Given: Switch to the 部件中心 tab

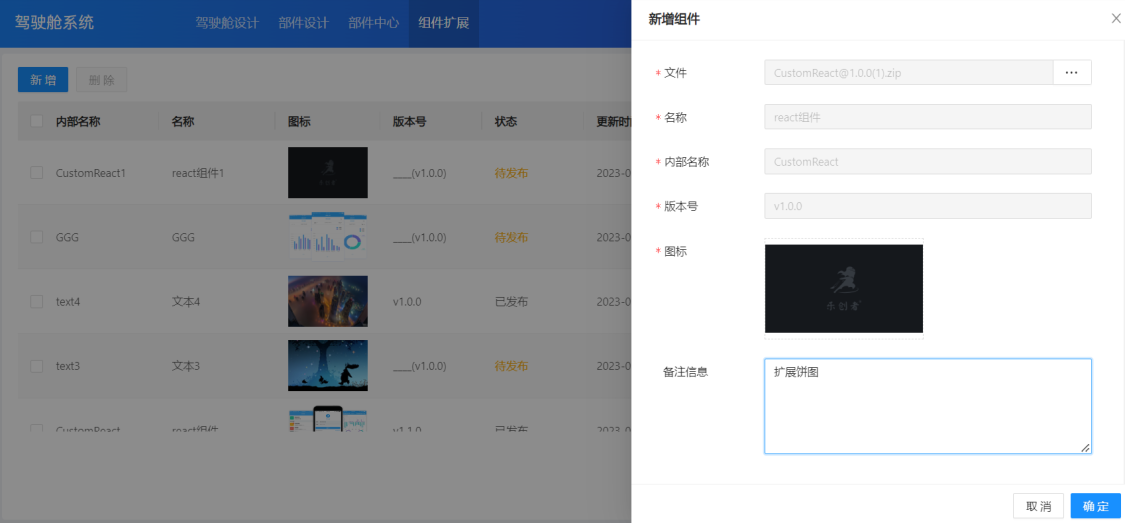Looking at the screenshot, I should point(374,23).
